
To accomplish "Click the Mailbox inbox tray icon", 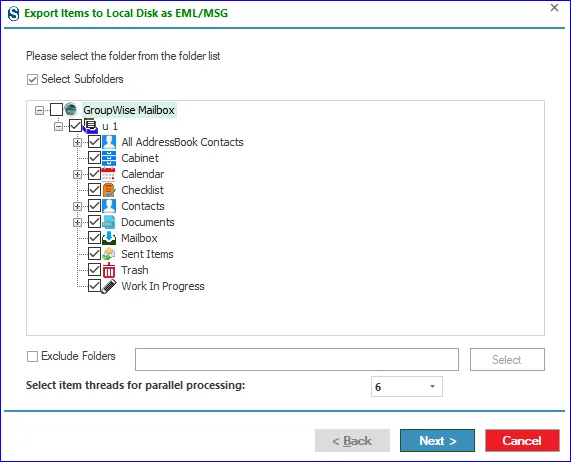I will tap(109, 238).
